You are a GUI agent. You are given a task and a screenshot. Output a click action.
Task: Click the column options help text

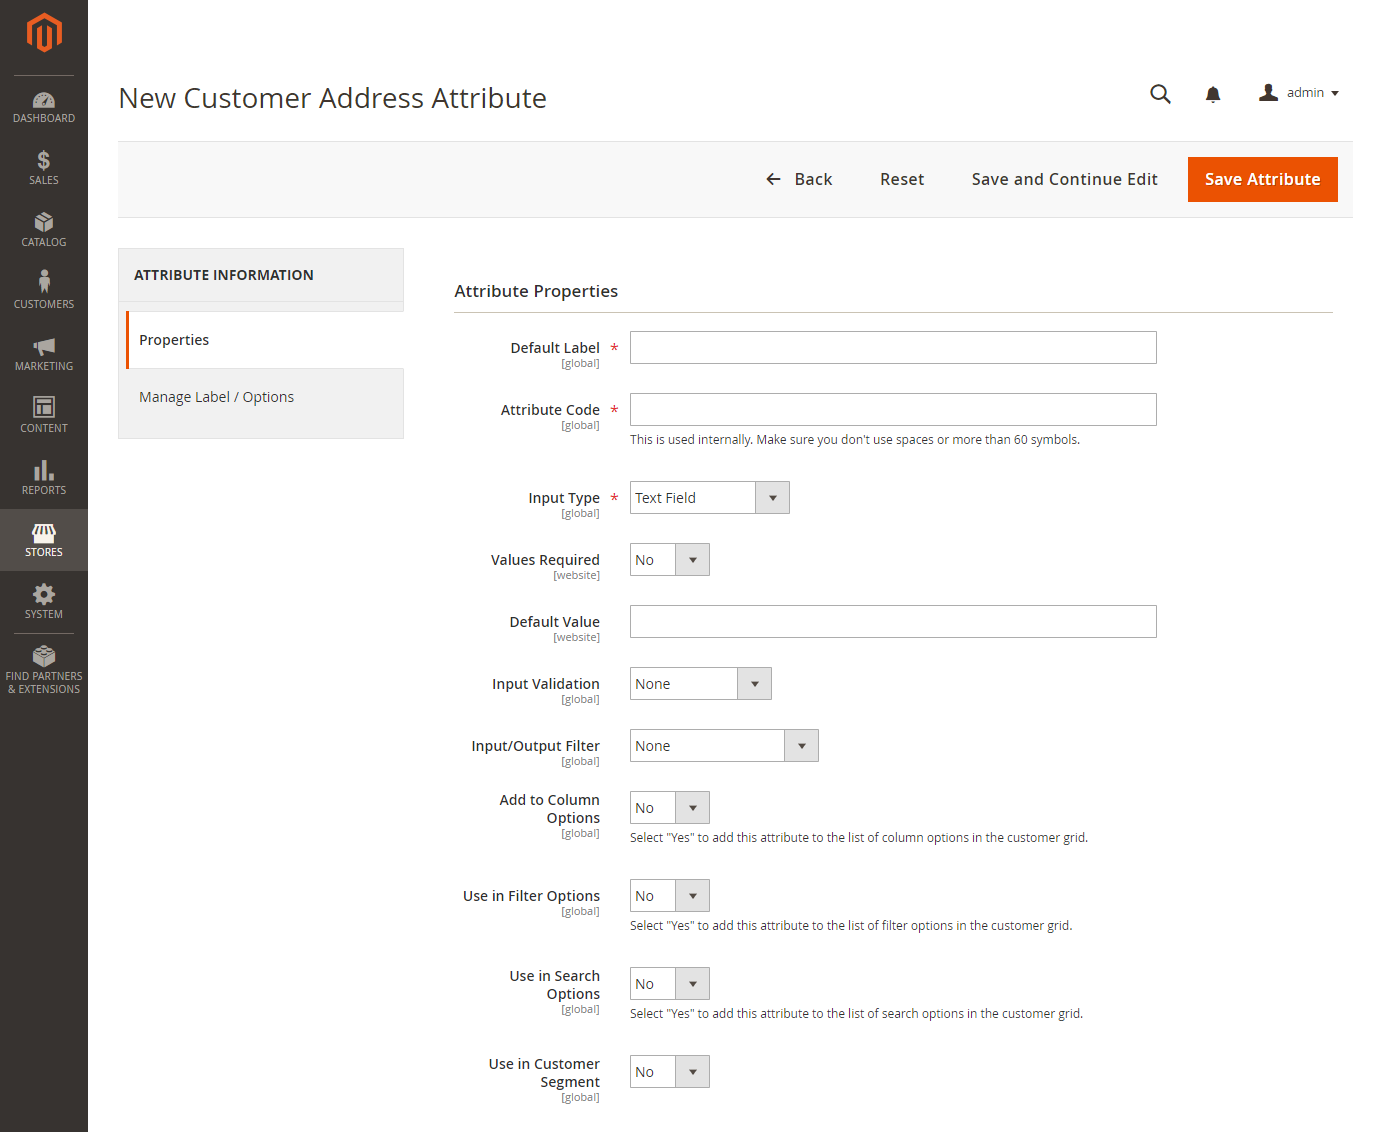[x=859, y=837]
